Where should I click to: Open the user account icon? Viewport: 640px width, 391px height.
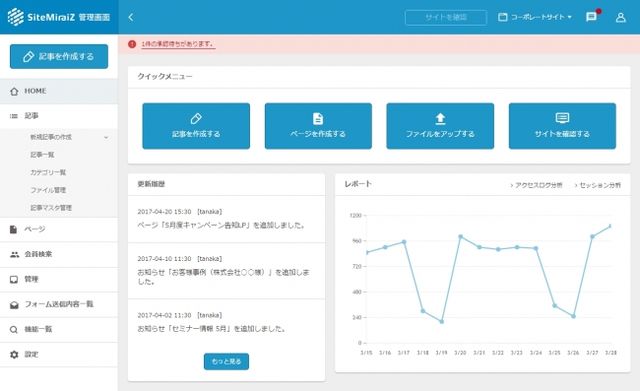pos(620,17)
